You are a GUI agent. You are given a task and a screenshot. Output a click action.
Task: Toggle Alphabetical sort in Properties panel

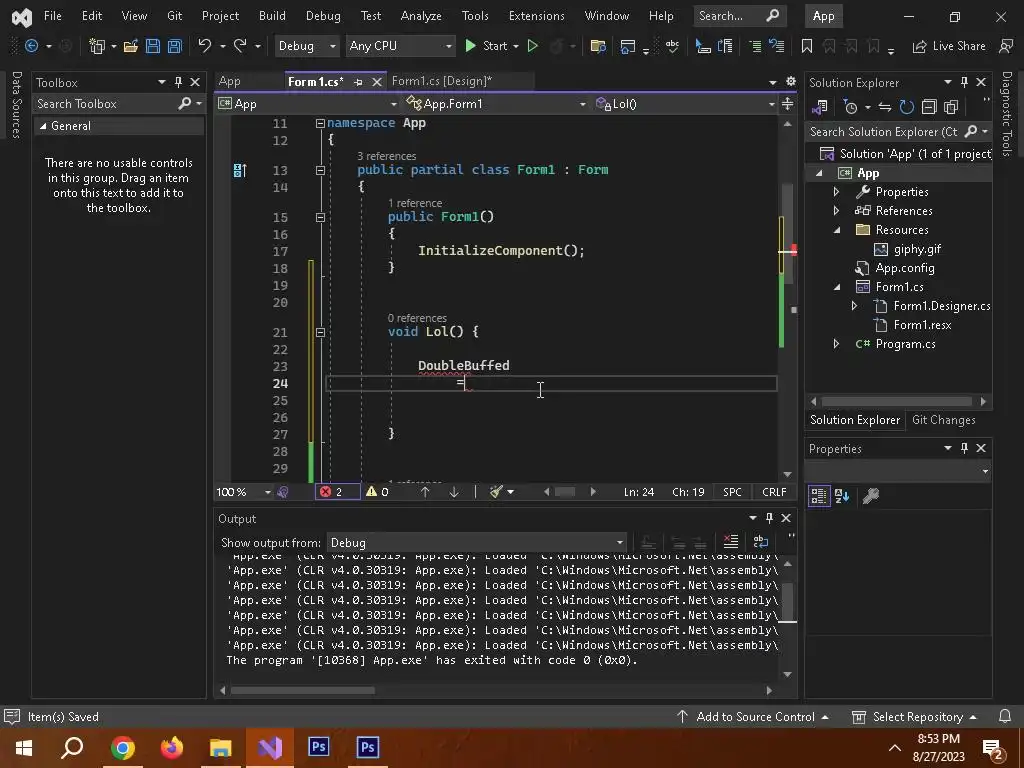pos(842,496)
